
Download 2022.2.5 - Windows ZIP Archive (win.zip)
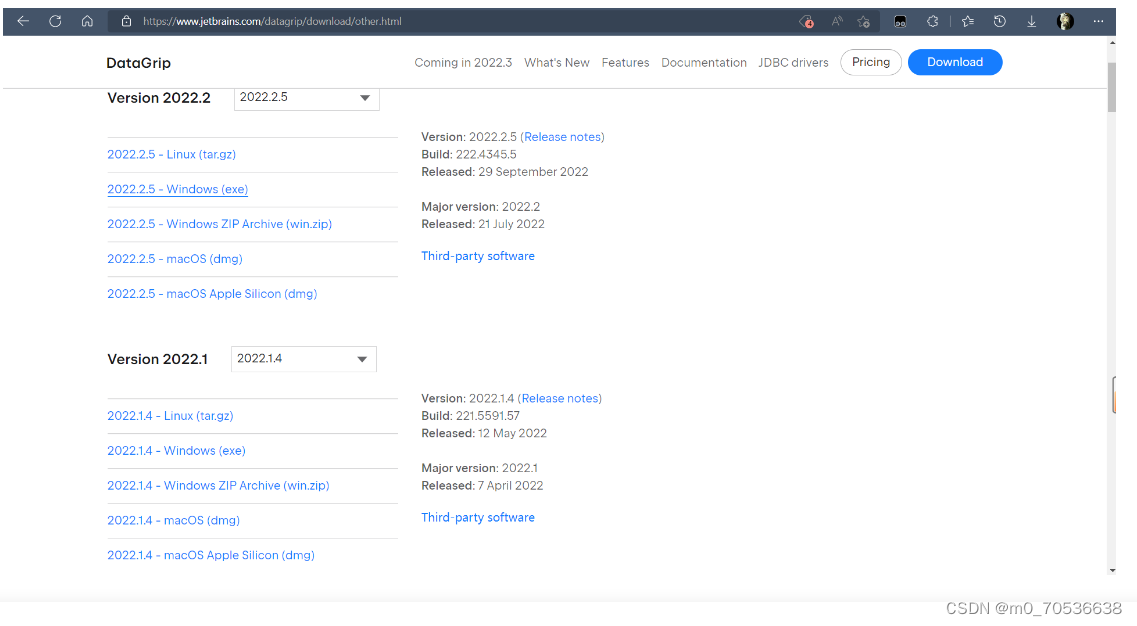point(220,224)
